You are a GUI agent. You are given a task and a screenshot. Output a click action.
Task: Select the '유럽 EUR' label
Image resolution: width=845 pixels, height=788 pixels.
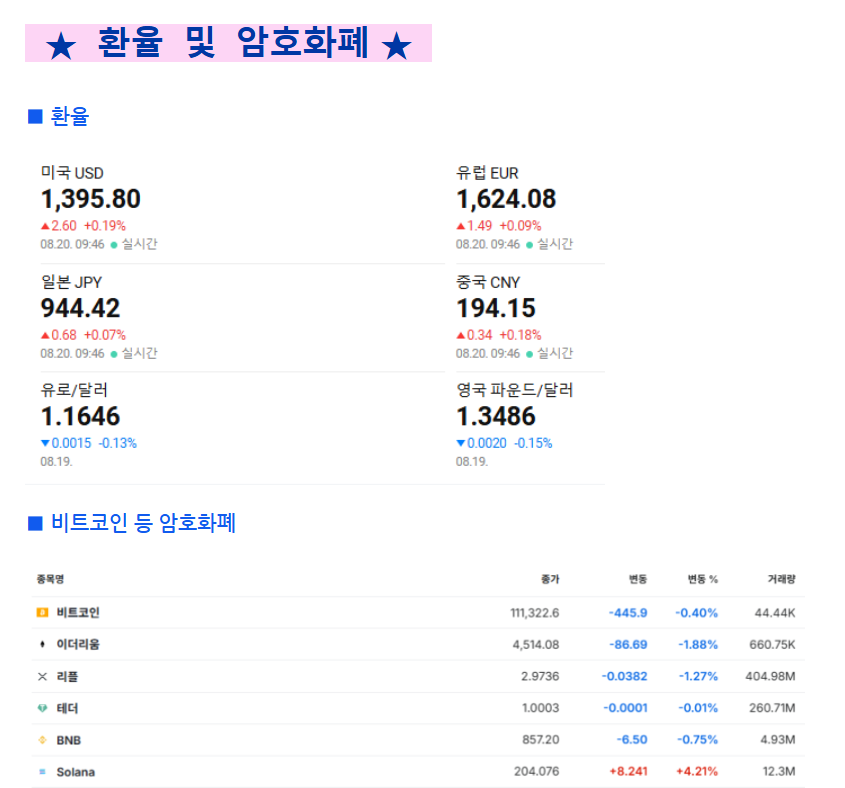[487, 173]
